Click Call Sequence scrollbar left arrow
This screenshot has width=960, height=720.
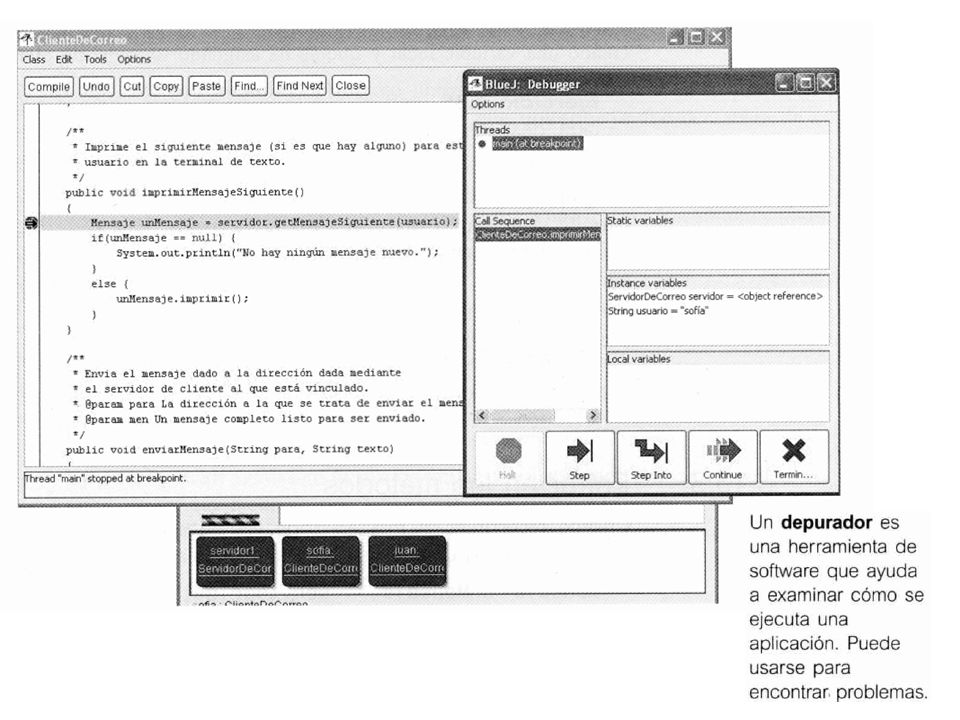(x=482, y=415)
